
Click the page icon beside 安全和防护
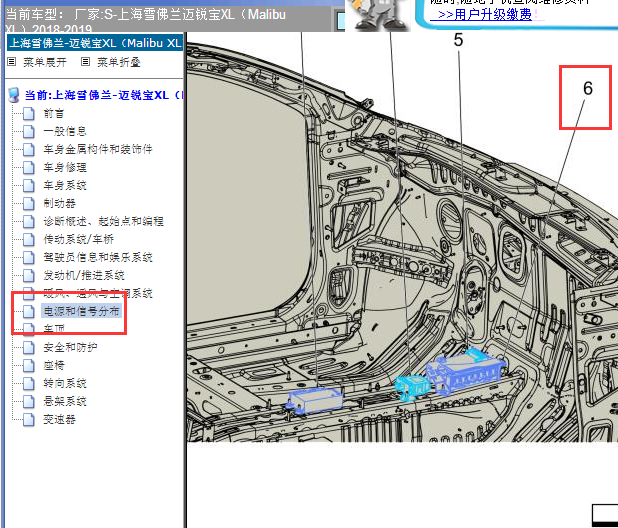click(x=28, y=347)
